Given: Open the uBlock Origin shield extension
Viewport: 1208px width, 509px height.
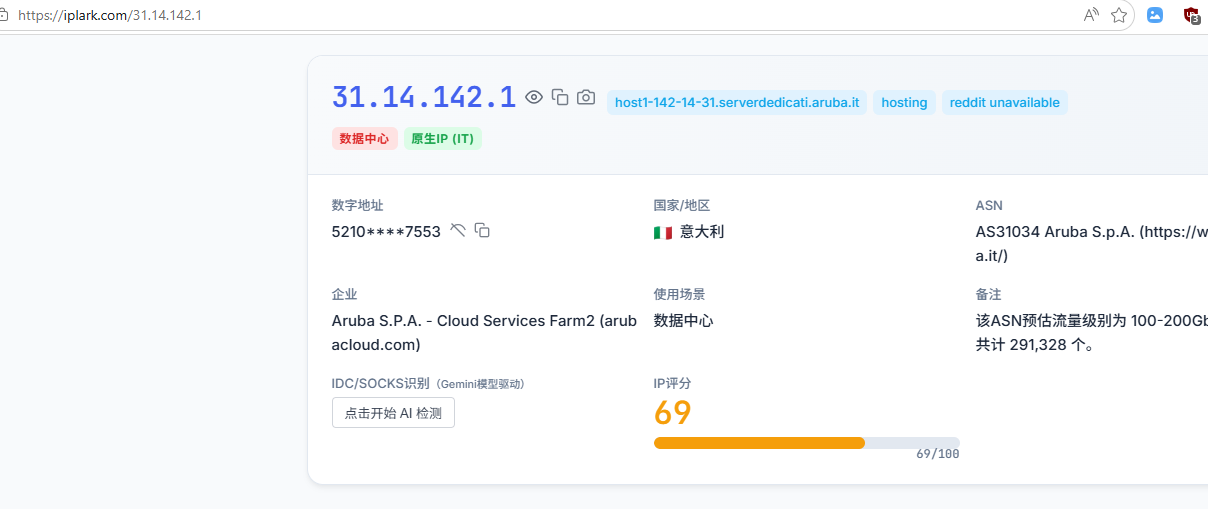Looking at the screenshot, I should pos(1191,15).
